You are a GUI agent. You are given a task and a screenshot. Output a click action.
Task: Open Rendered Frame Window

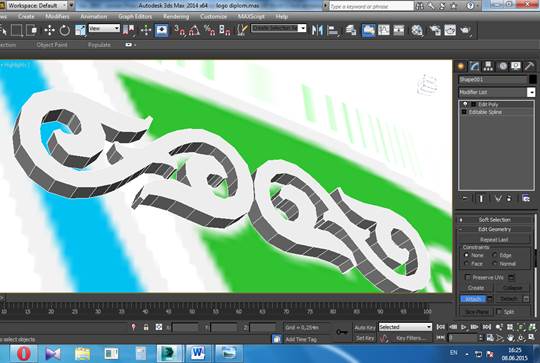point(450,30)
